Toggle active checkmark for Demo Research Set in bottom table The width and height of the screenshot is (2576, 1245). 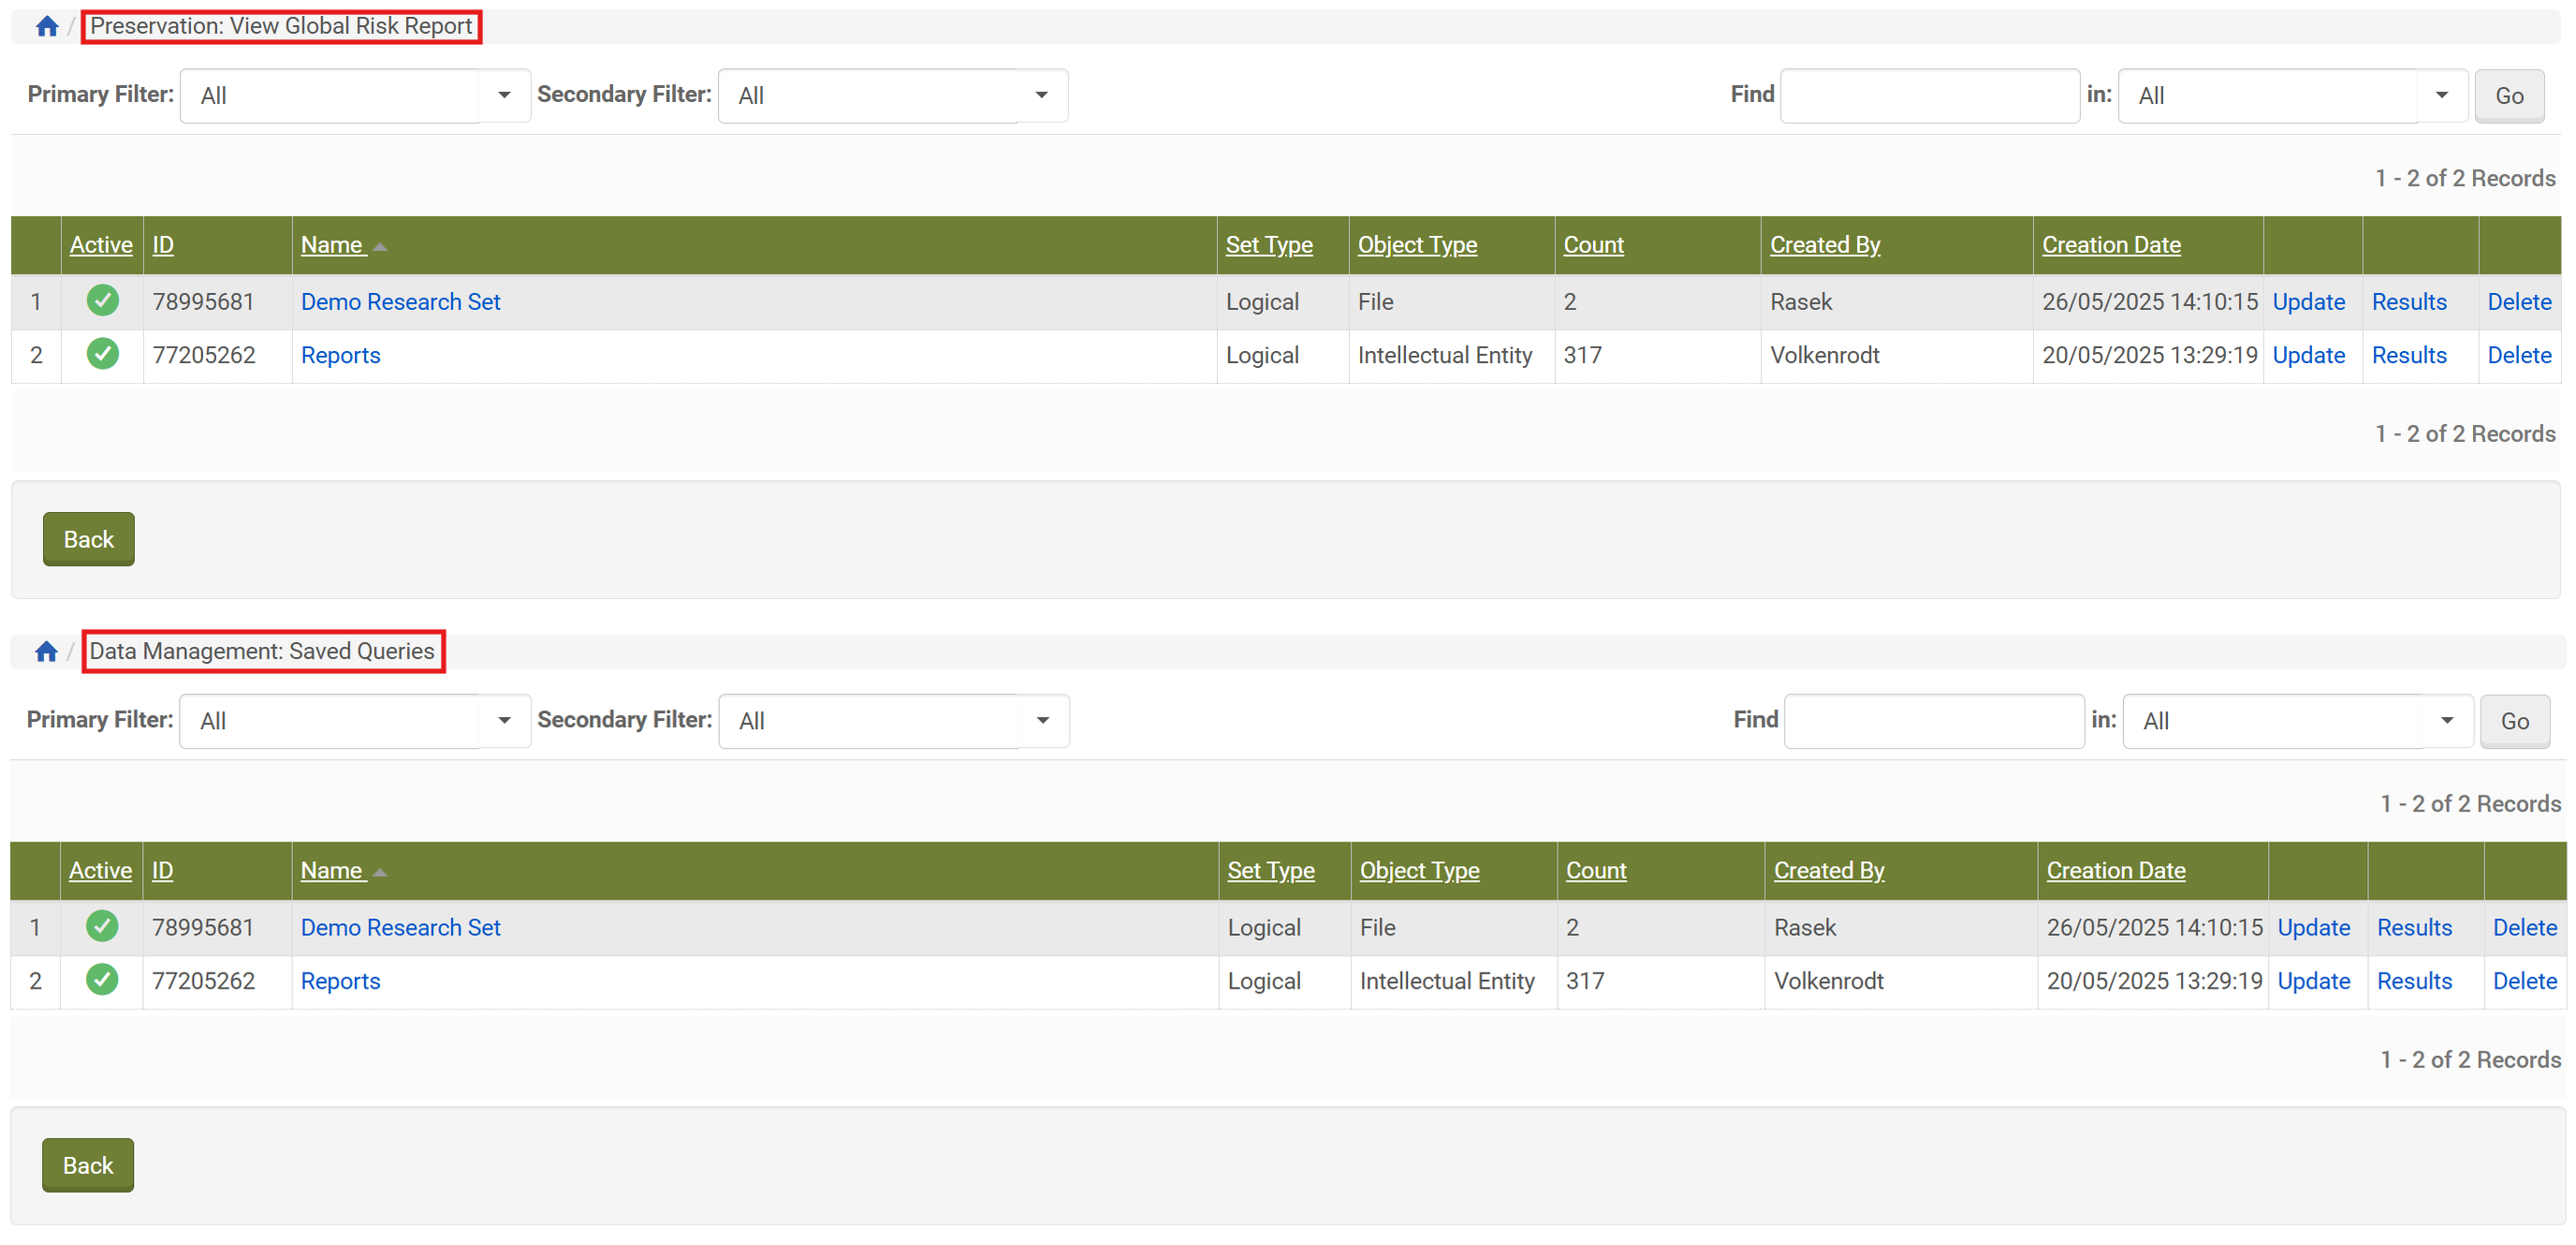[x=102, y=927]
